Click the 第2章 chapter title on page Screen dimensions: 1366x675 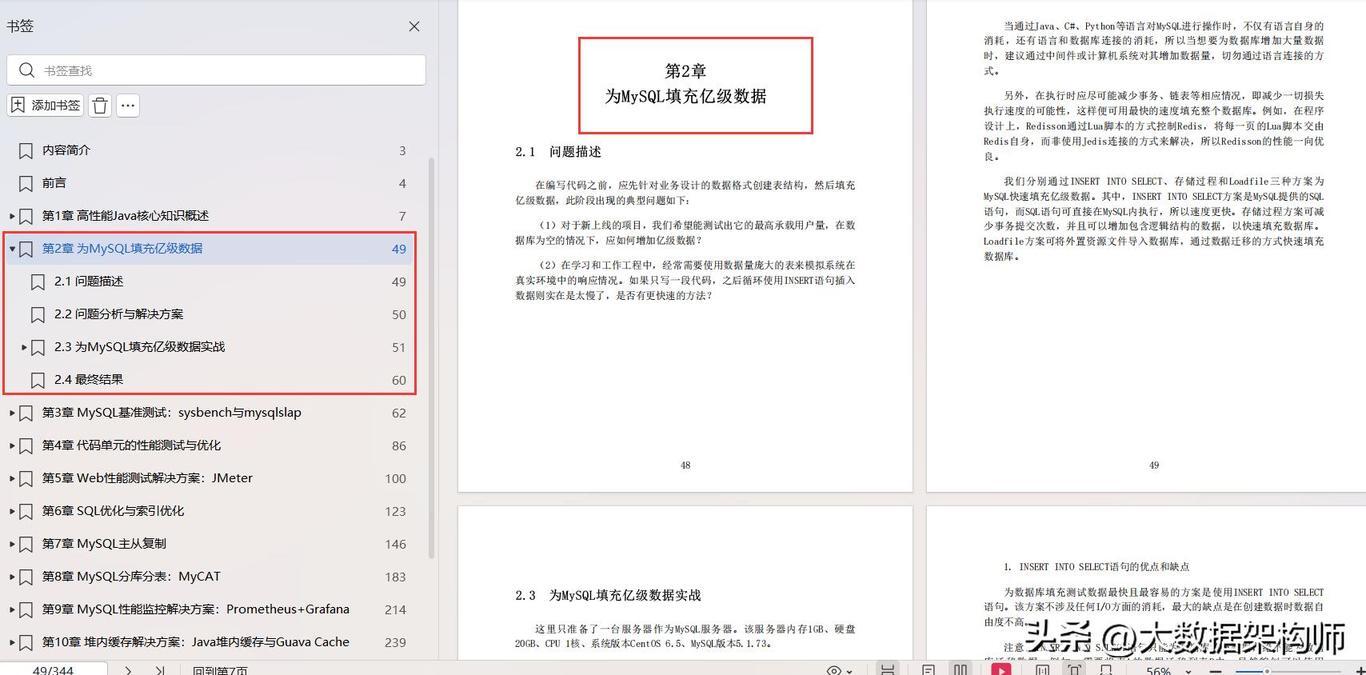click(x=686, y=84)
